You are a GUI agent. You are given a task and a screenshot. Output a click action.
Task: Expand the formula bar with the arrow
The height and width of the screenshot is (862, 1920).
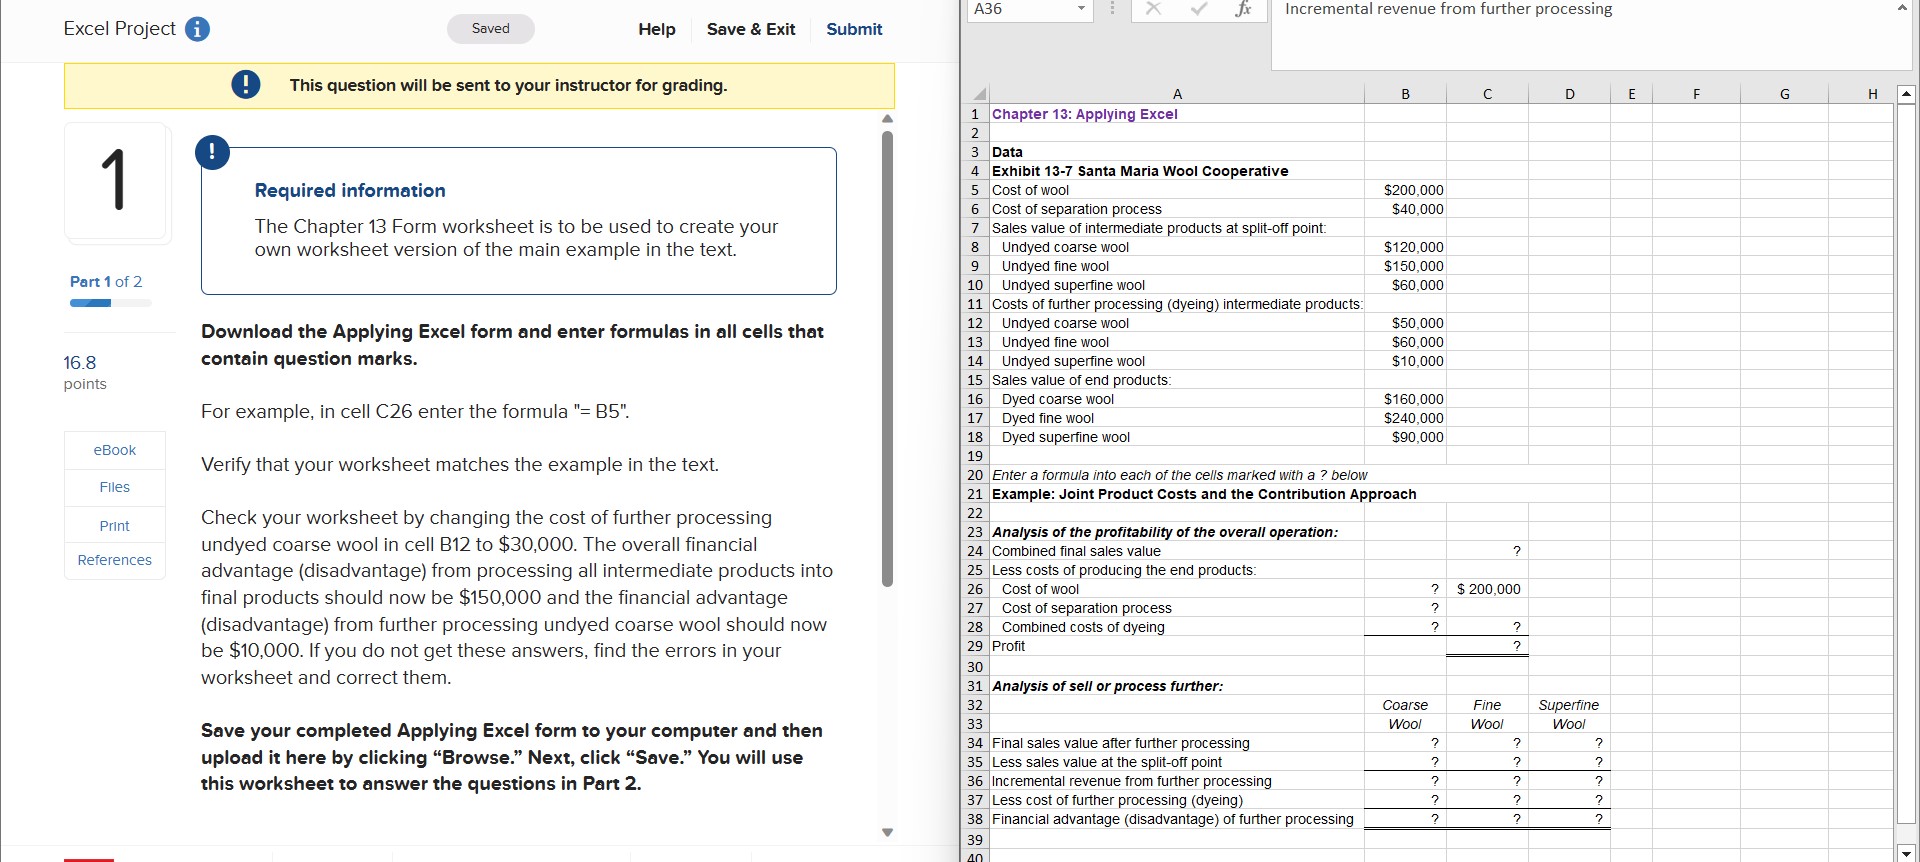(1901, 8)
